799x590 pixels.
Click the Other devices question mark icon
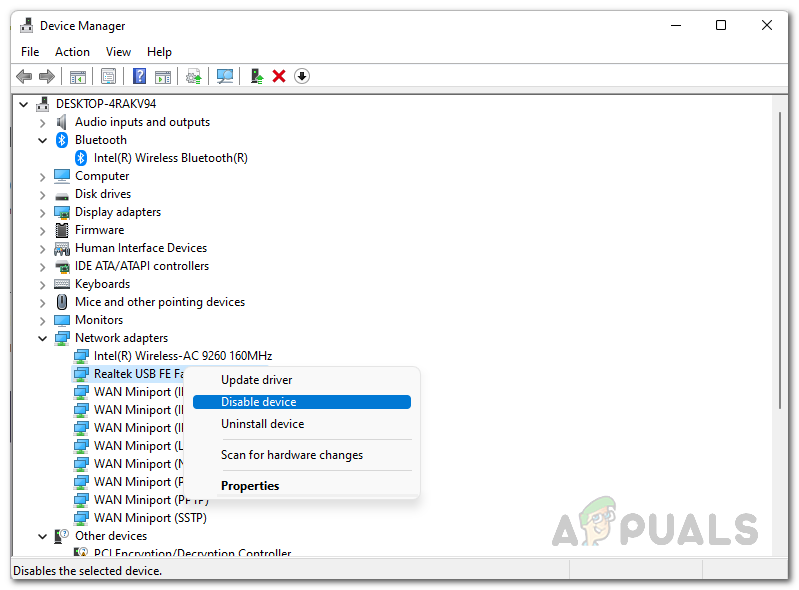pos(62,536)
